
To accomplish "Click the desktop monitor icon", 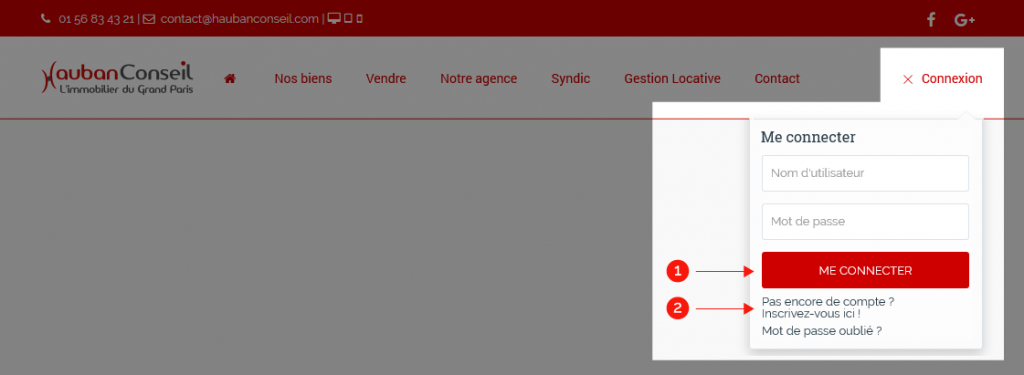I will pyautogui.click(x=334, y=18).
